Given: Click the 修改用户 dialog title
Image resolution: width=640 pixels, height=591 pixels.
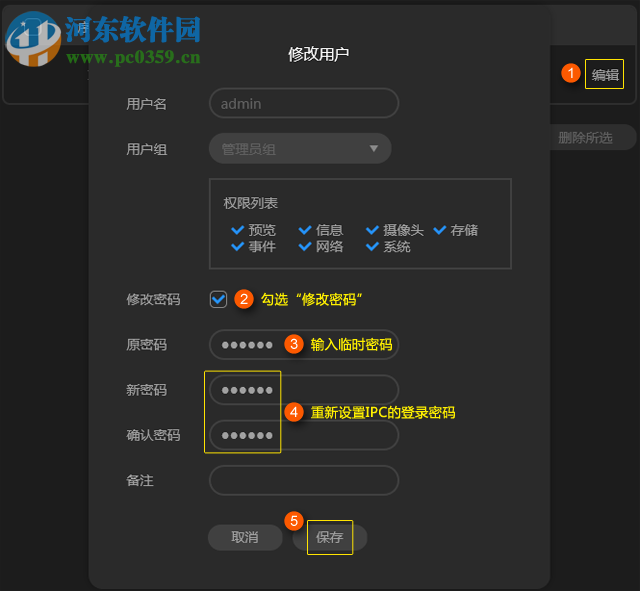Looking at the screenshot, I should [x=319, y=54].
